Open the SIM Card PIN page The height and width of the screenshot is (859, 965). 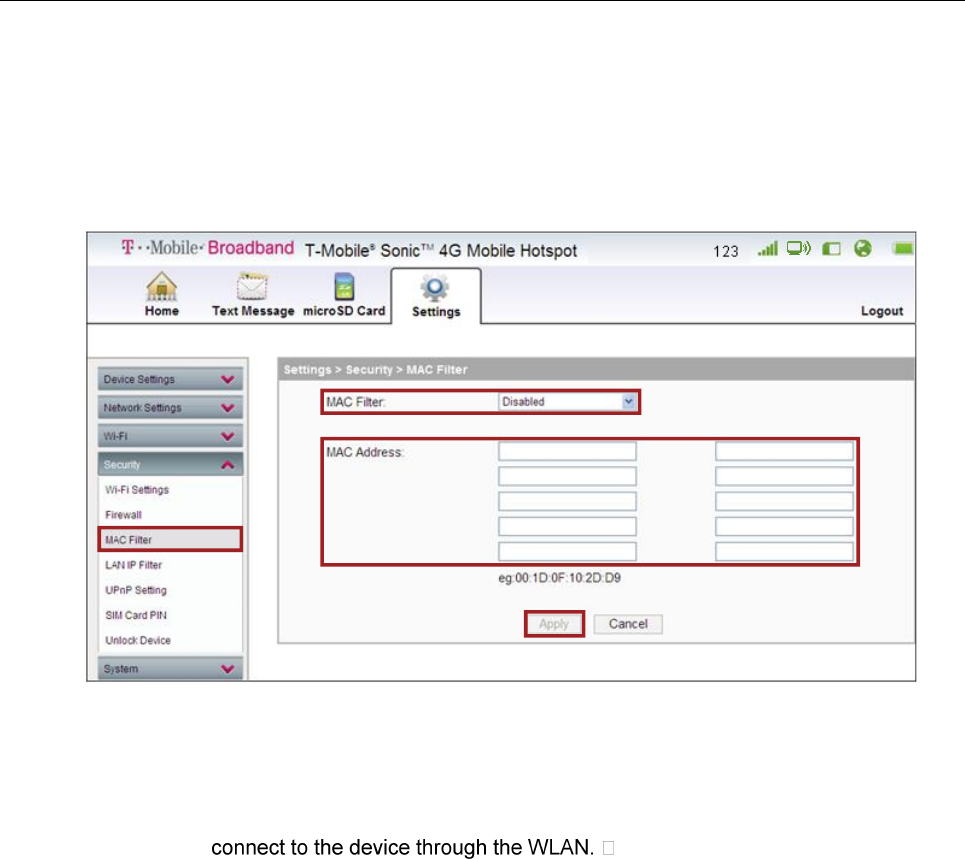click(x=136, y=615)
